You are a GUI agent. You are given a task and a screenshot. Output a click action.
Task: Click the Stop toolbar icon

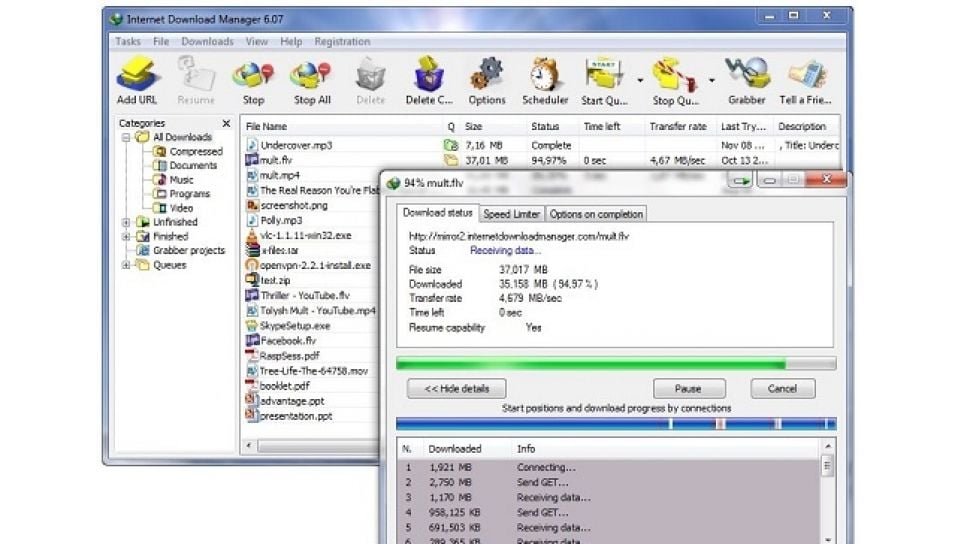click(253, 75)
